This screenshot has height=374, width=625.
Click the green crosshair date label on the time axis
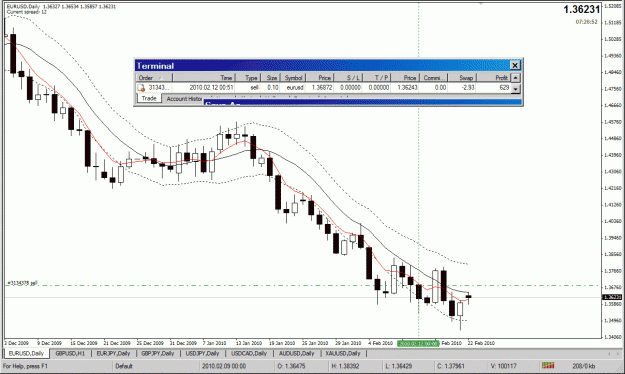[x=418, y=343]
